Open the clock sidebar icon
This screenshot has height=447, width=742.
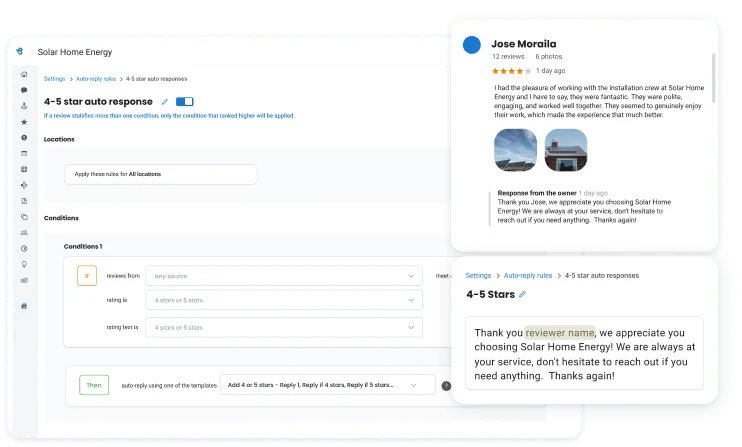(x=24, y=248)
